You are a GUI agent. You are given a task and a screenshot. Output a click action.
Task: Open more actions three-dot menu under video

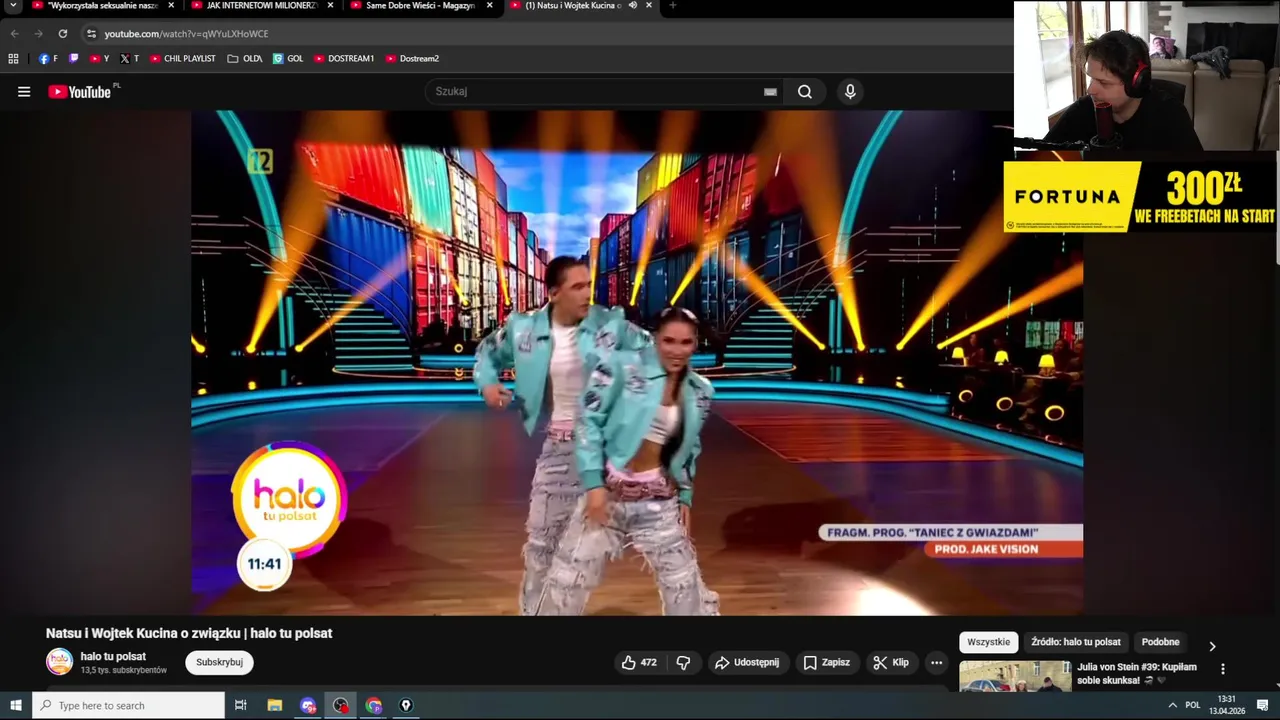pos(936,662)
